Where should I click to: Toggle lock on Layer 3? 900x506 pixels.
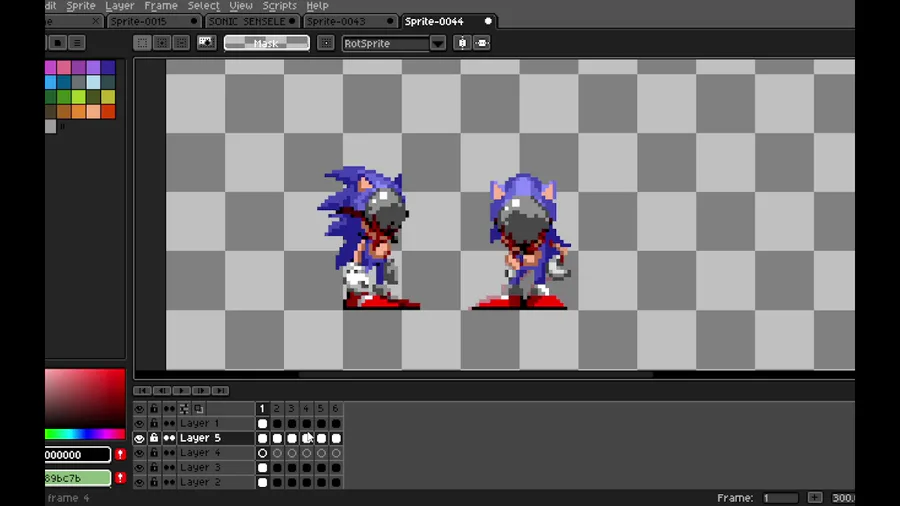pos(154,468)
